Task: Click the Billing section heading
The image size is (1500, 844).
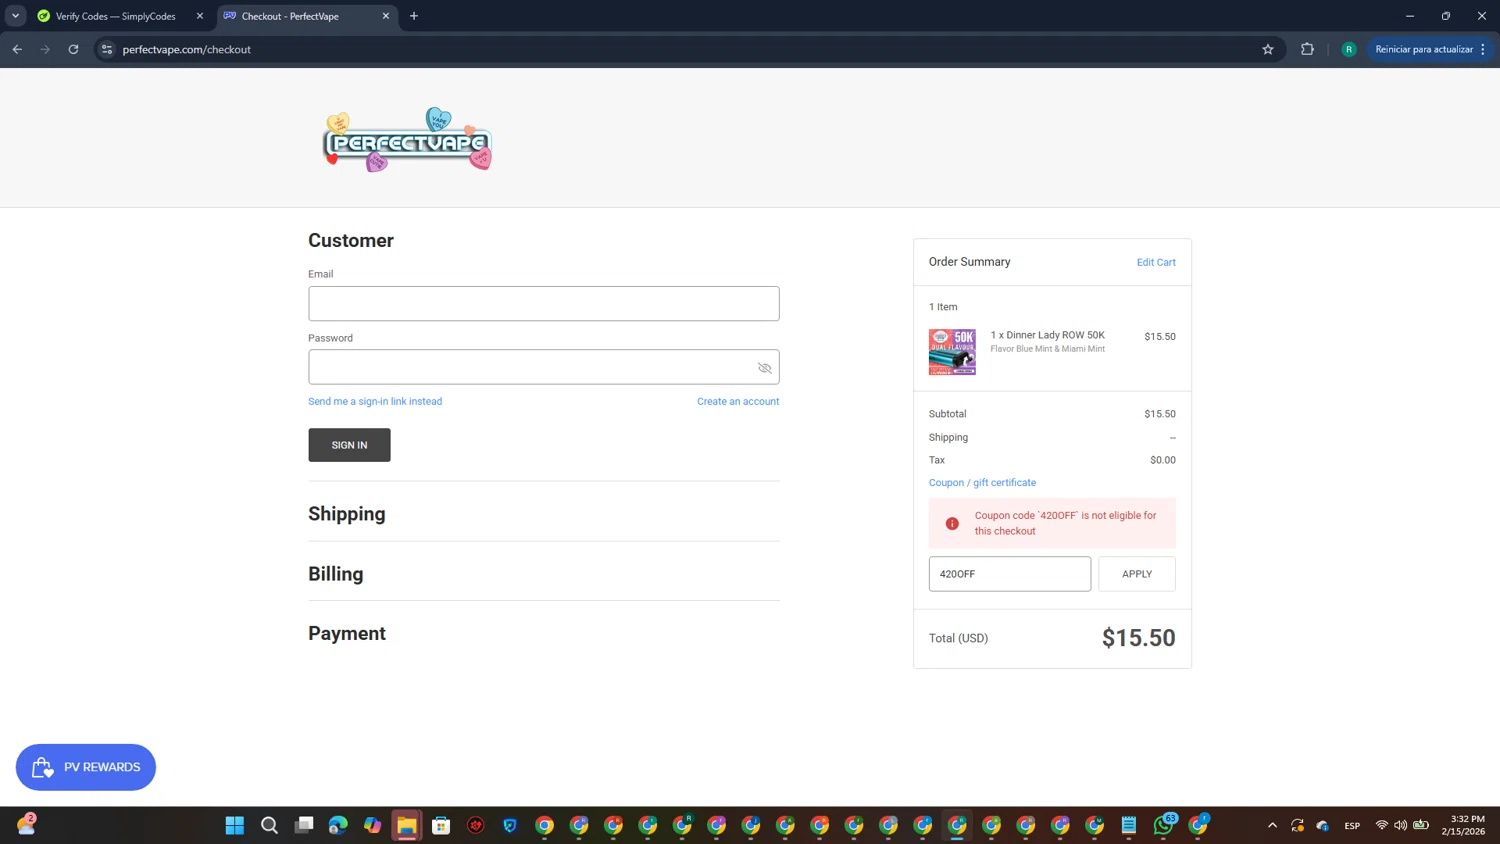Action: click(336, 574)
